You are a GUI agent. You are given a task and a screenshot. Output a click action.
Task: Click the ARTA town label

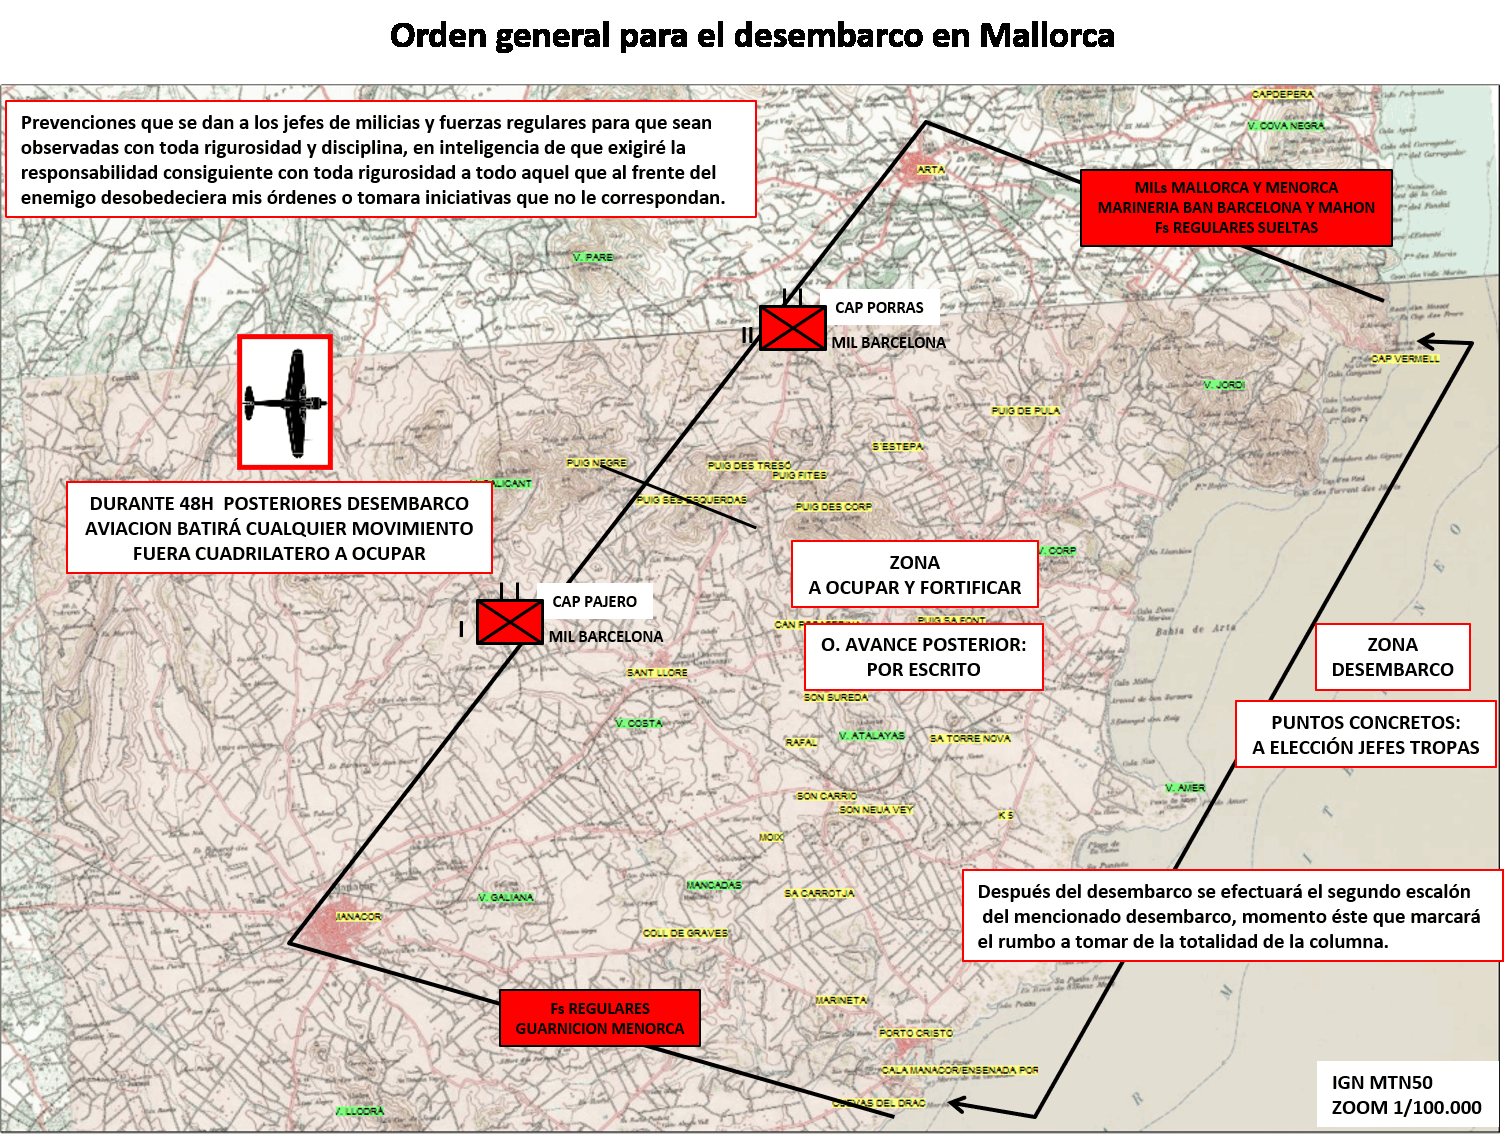pos(931,170)
